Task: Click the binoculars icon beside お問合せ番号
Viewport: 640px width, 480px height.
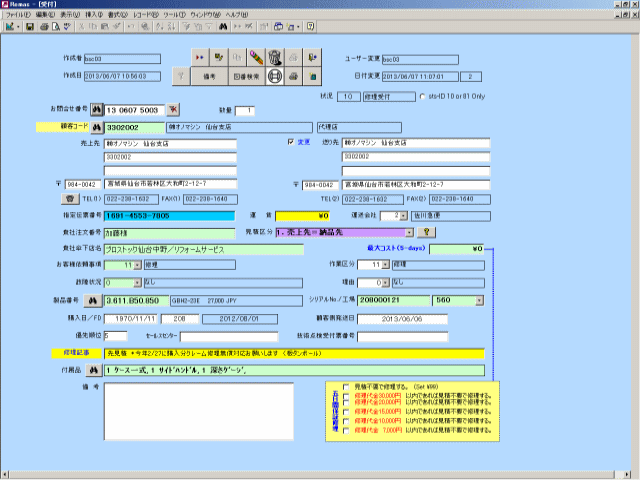Action: tap(97, 110)
